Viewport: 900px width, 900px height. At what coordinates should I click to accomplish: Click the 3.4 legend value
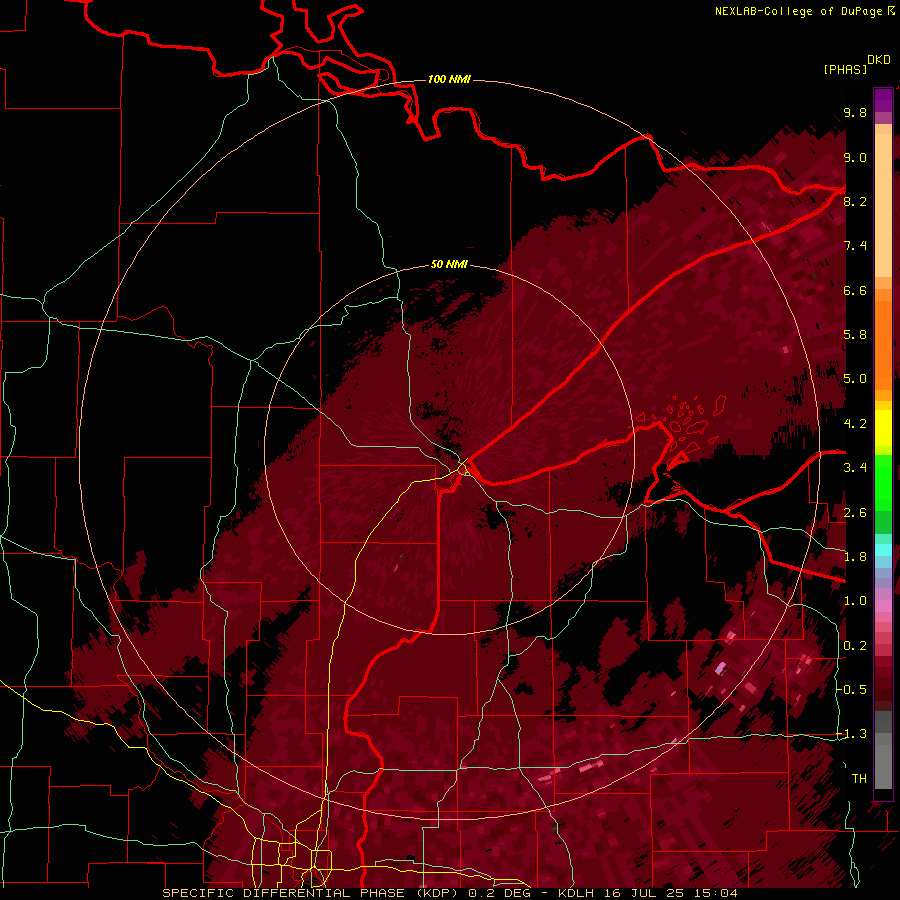click(855, 468)
